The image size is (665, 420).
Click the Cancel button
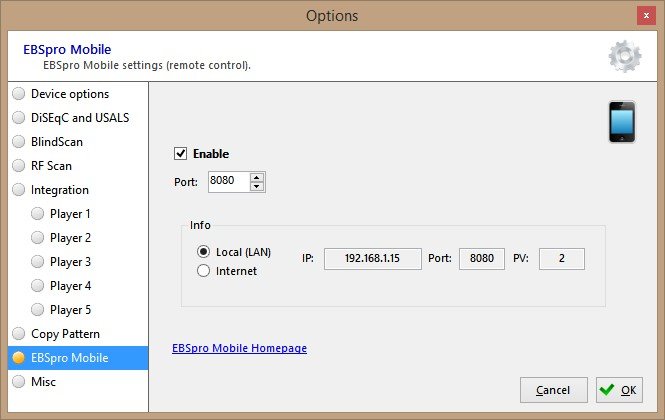(x=553, y=390)
